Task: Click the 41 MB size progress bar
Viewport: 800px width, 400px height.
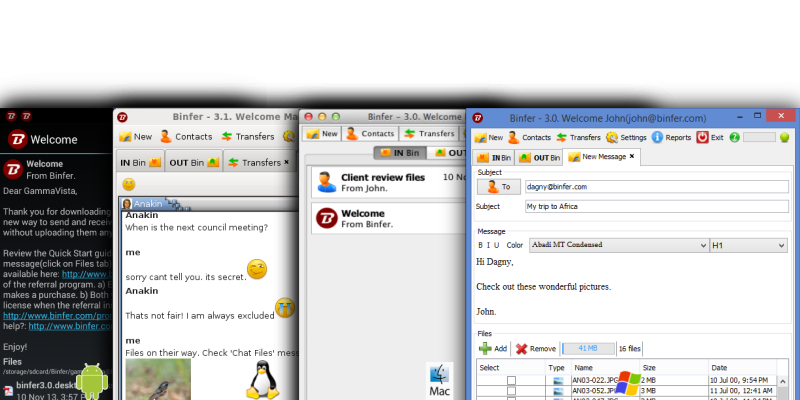Action: point(588,348)
